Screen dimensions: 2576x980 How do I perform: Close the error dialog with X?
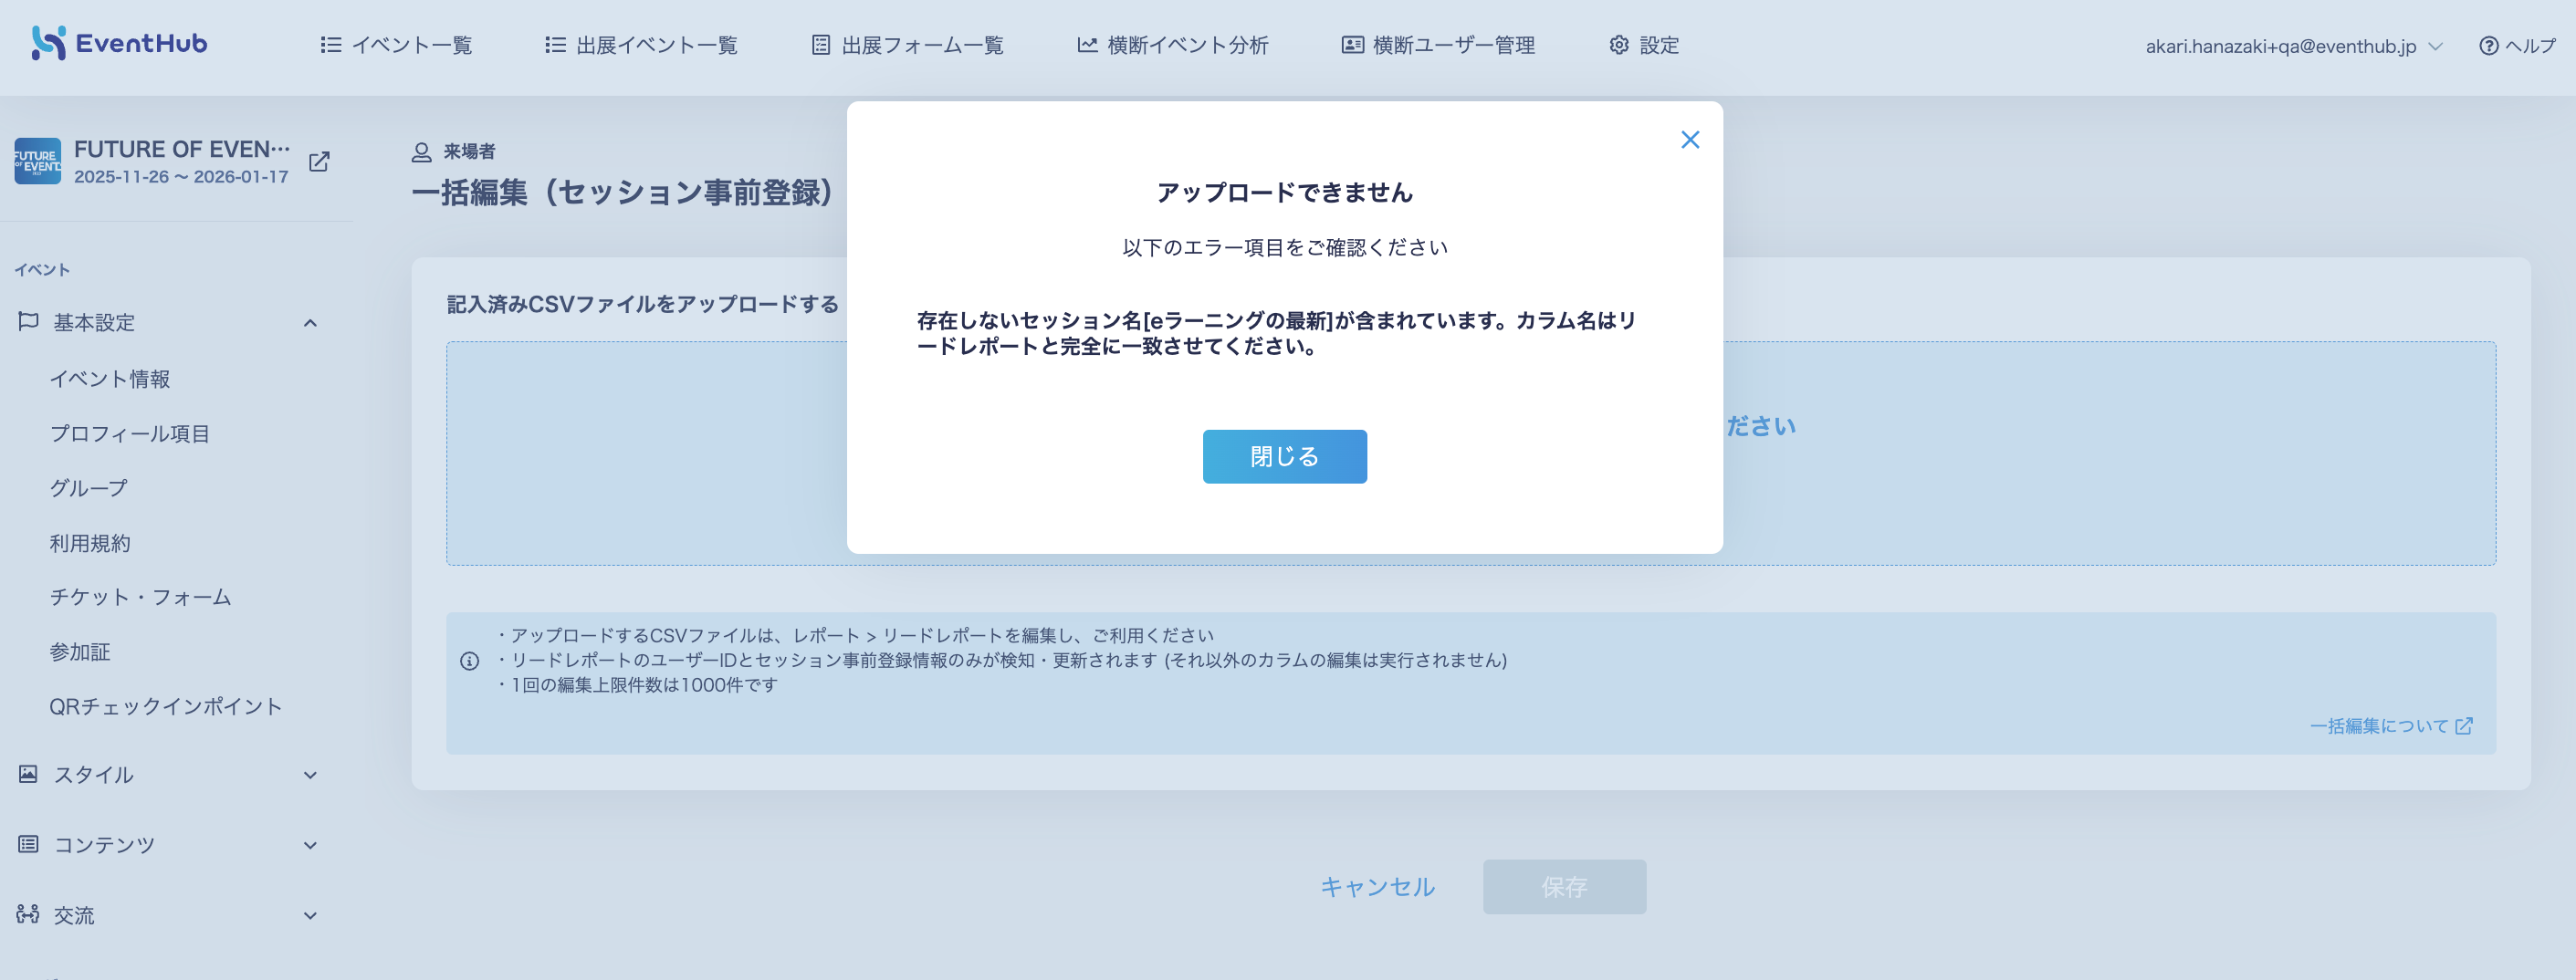tap(1690, 140)
